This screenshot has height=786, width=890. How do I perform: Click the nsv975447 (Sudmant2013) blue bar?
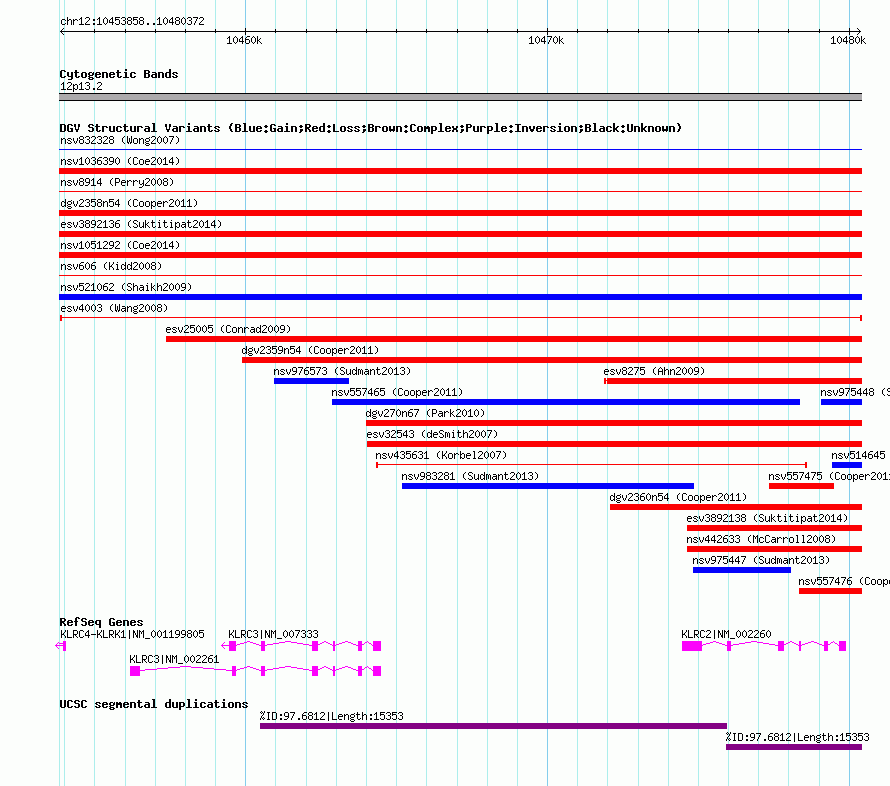click(742, 570)
